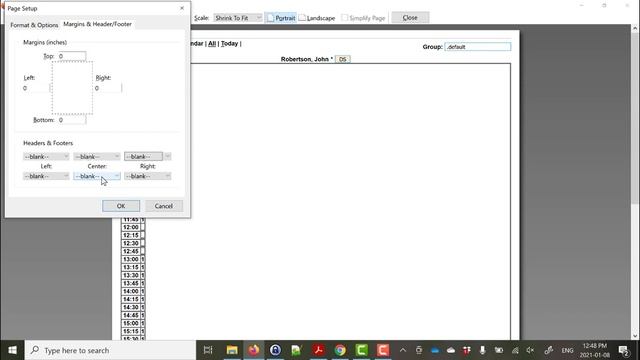Click the 14:30 time slot
Screen dimensions: 640x360
point(131,307)
